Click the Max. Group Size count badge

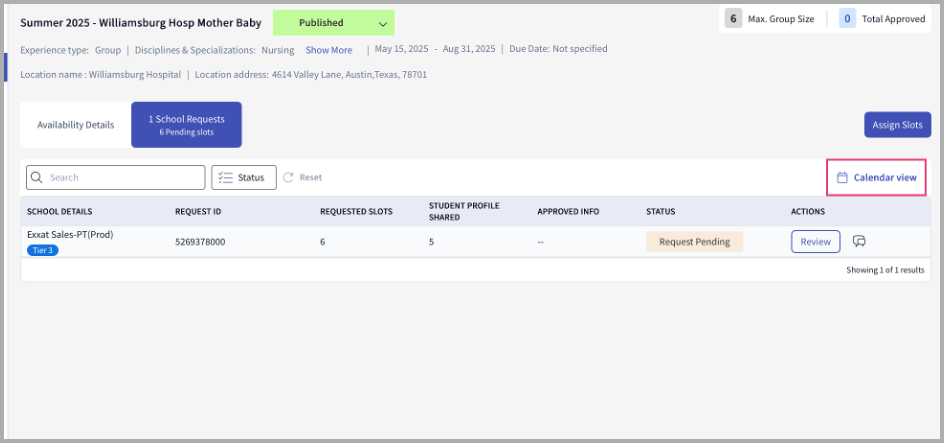pos(733,19)
